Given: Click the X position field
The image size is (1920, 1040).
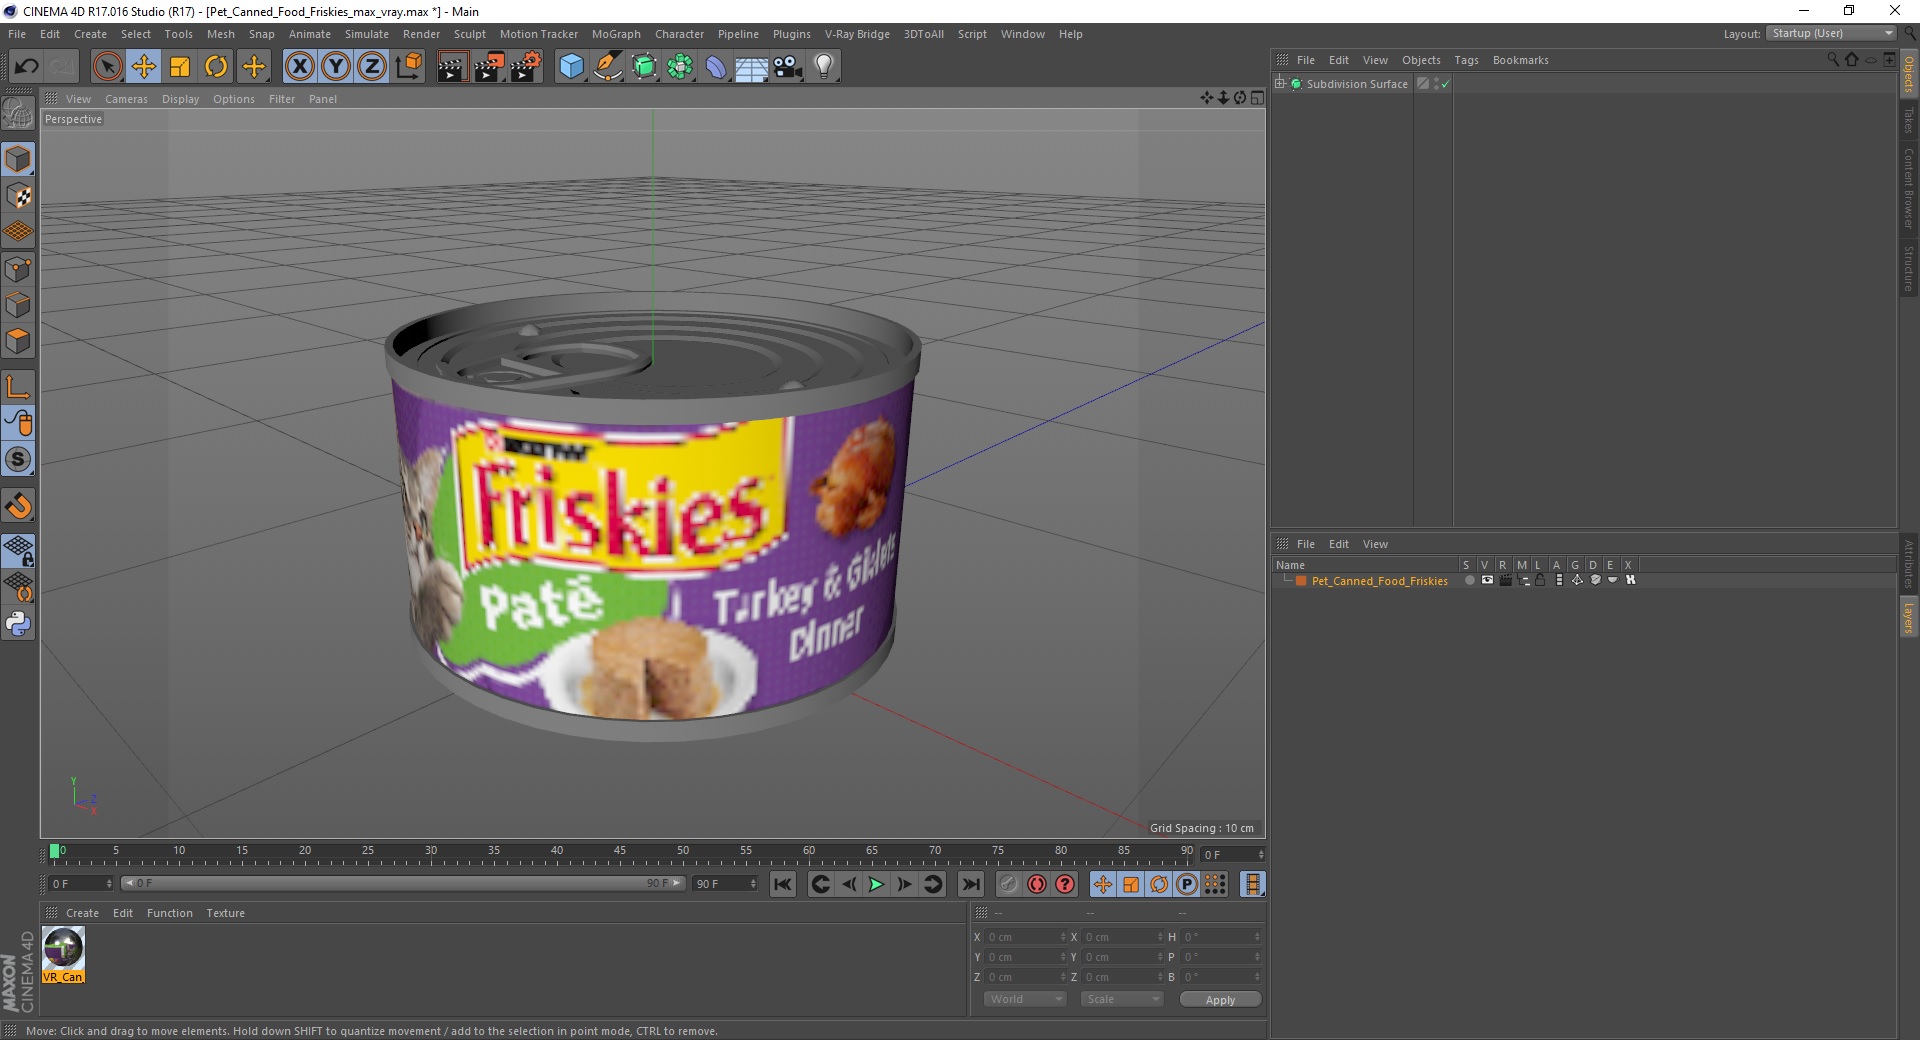Looking at the screenshot, I should [1025, 937].
